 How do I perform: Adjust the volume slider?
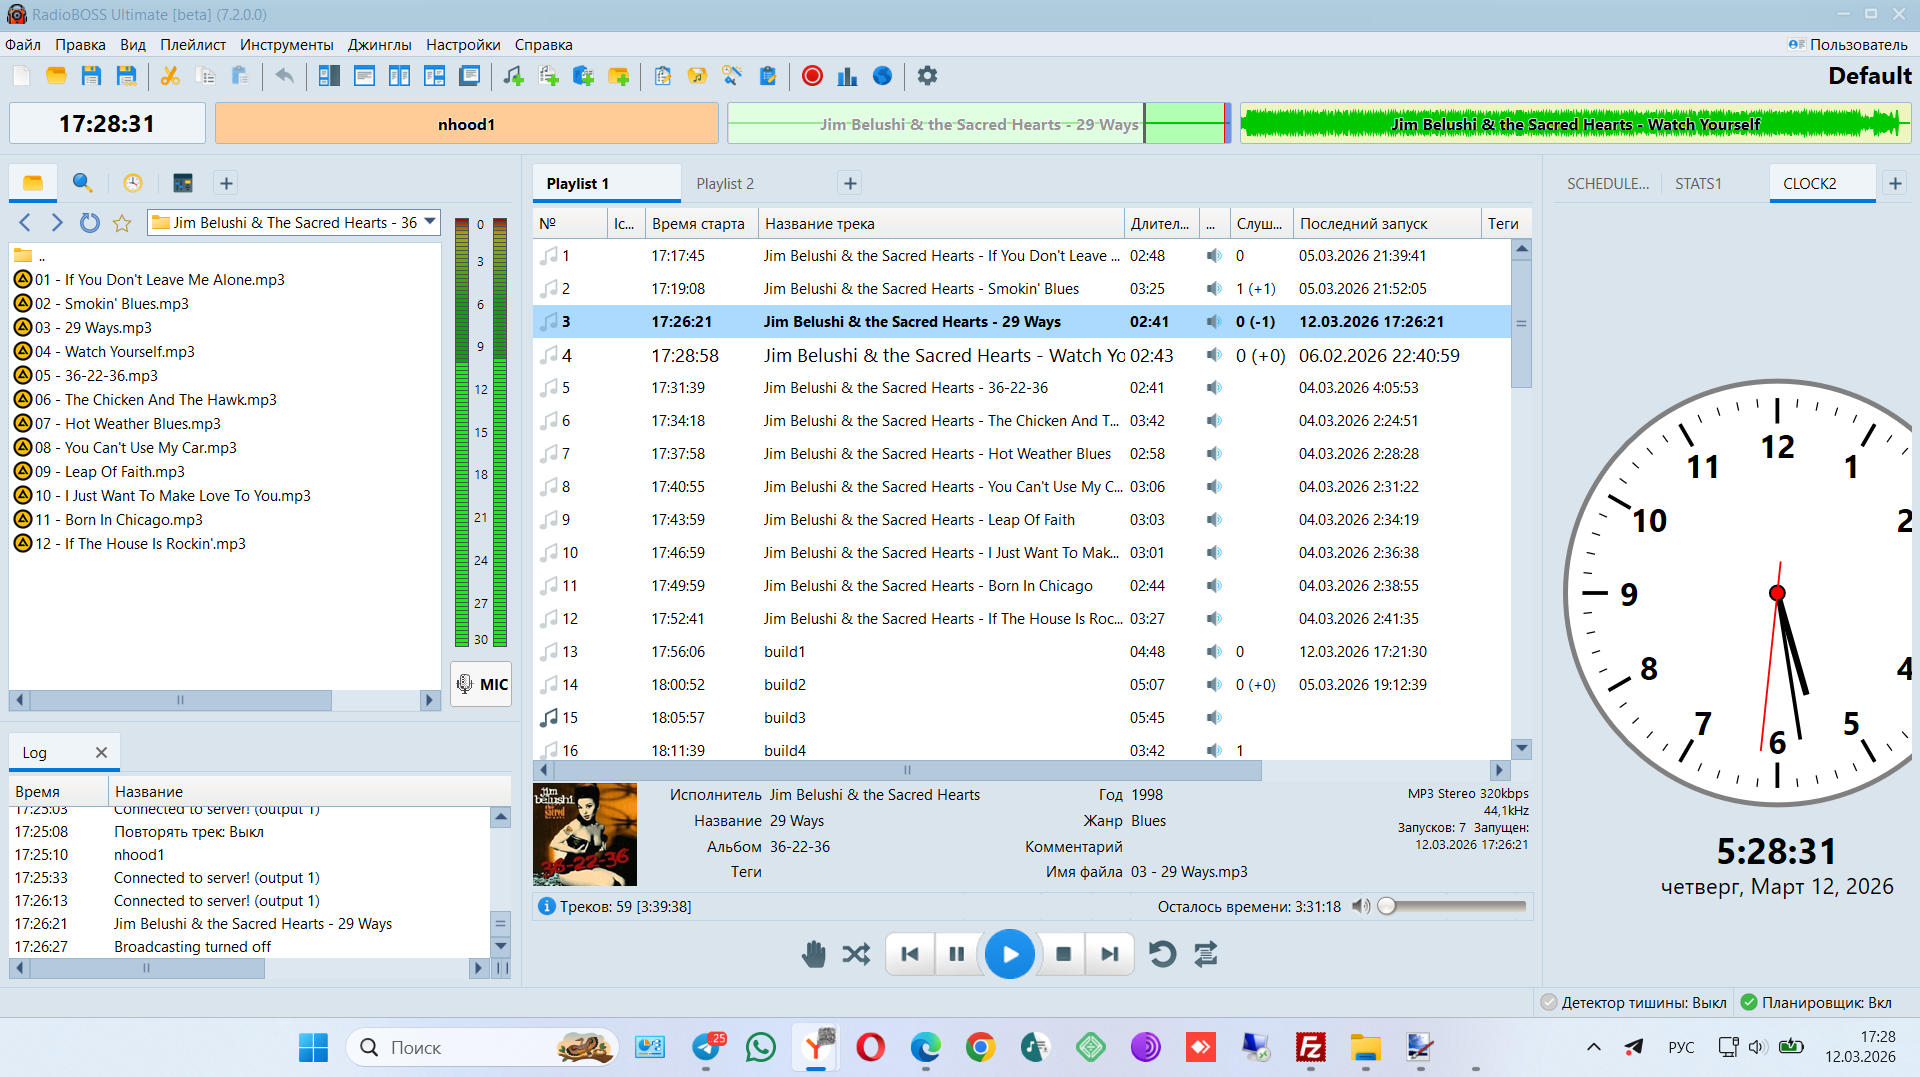[1455, 906]
